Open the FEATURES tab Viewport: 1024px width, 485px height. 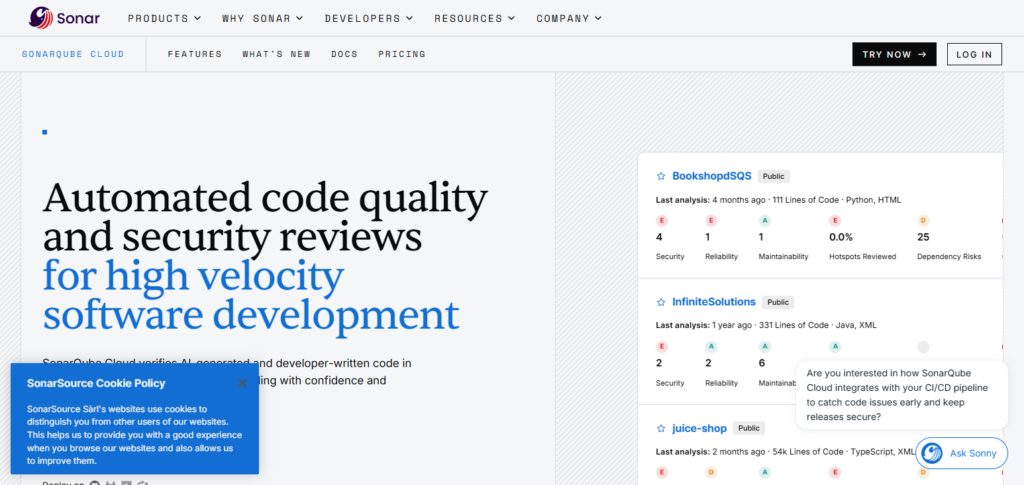tap(195, 54)
